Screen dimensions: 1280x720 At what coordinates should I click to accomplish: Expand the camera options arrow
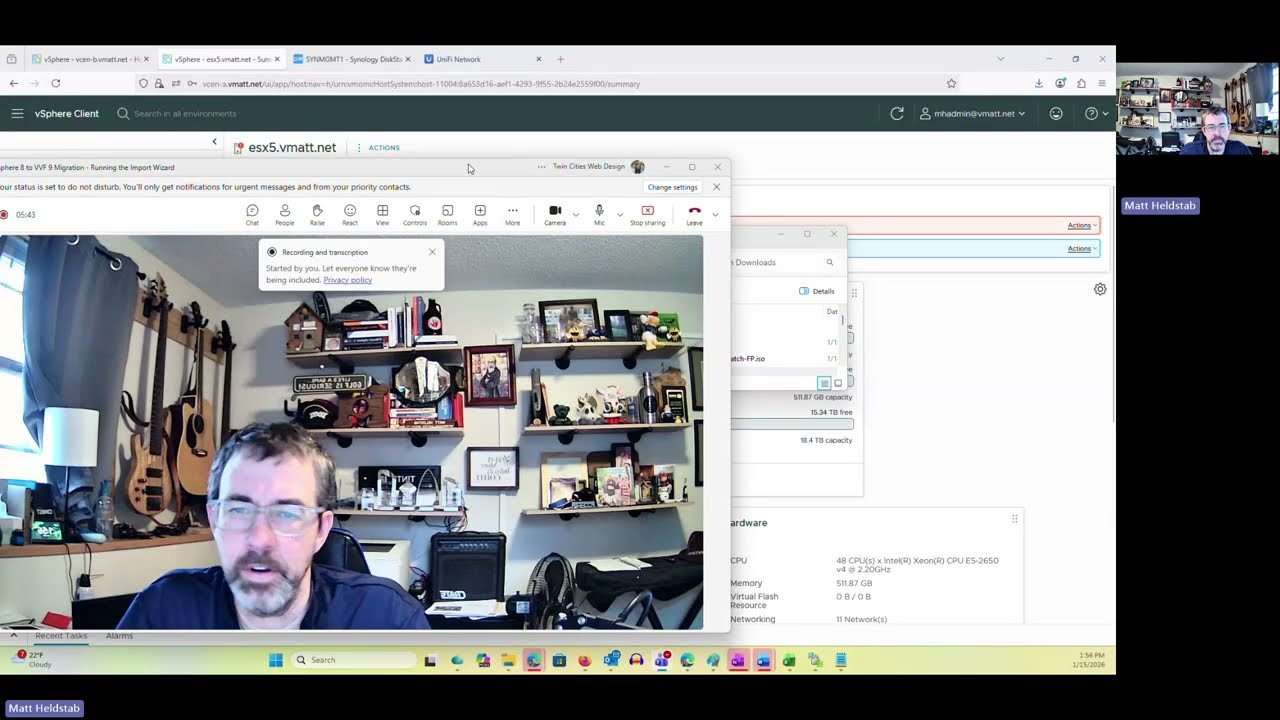(577, 214)
